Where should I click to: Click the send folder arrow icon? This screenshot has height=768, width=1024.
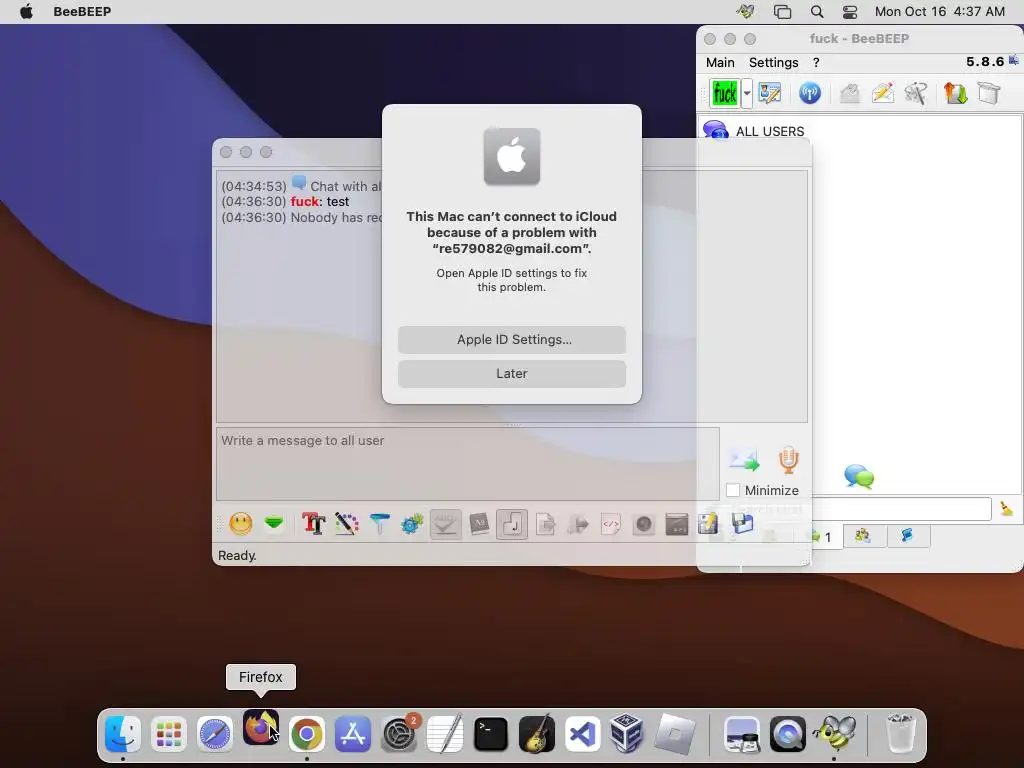click(578, 524)
